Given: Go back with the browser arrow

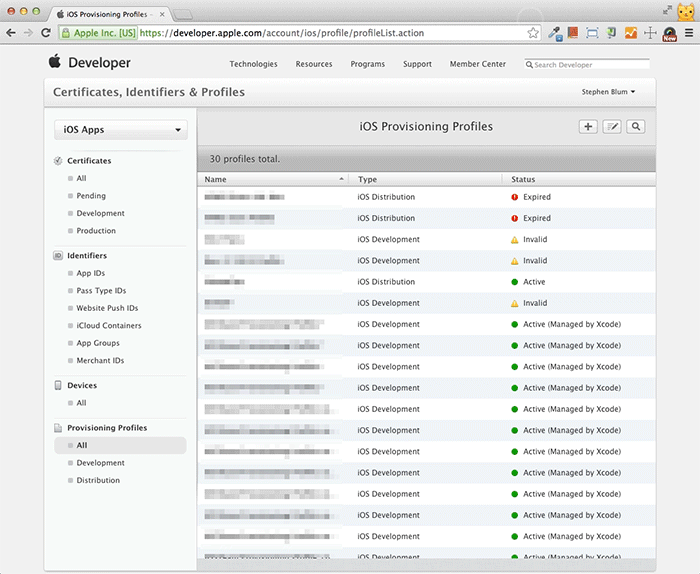Looking at the screenshot, I should [x=11, y=33].
